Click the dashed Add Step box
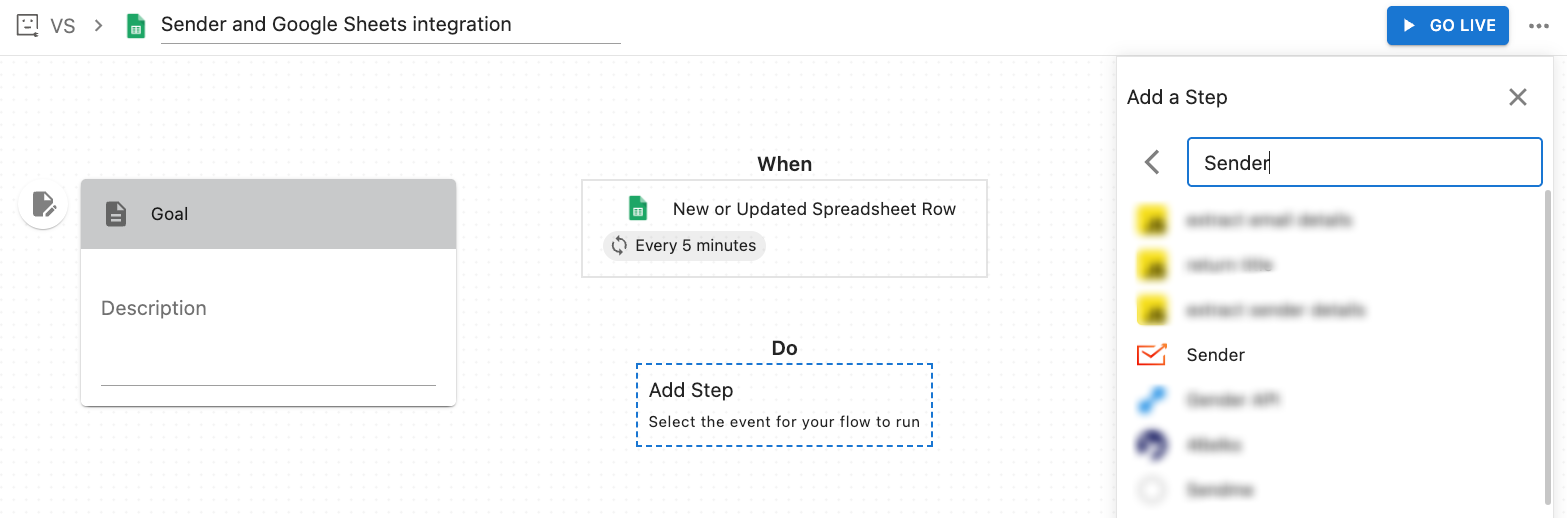Viewport: 1567px width, 518px height. [x=784, y=405]
